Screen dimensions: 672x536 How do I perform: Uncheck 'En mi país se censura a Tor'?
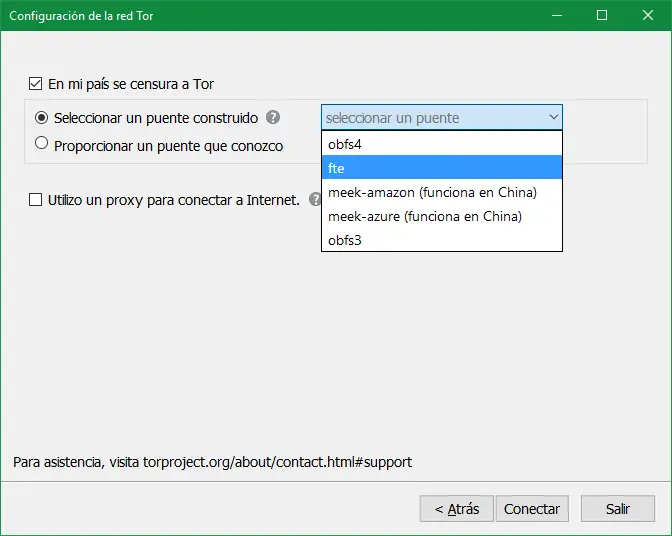click(36, 84)
